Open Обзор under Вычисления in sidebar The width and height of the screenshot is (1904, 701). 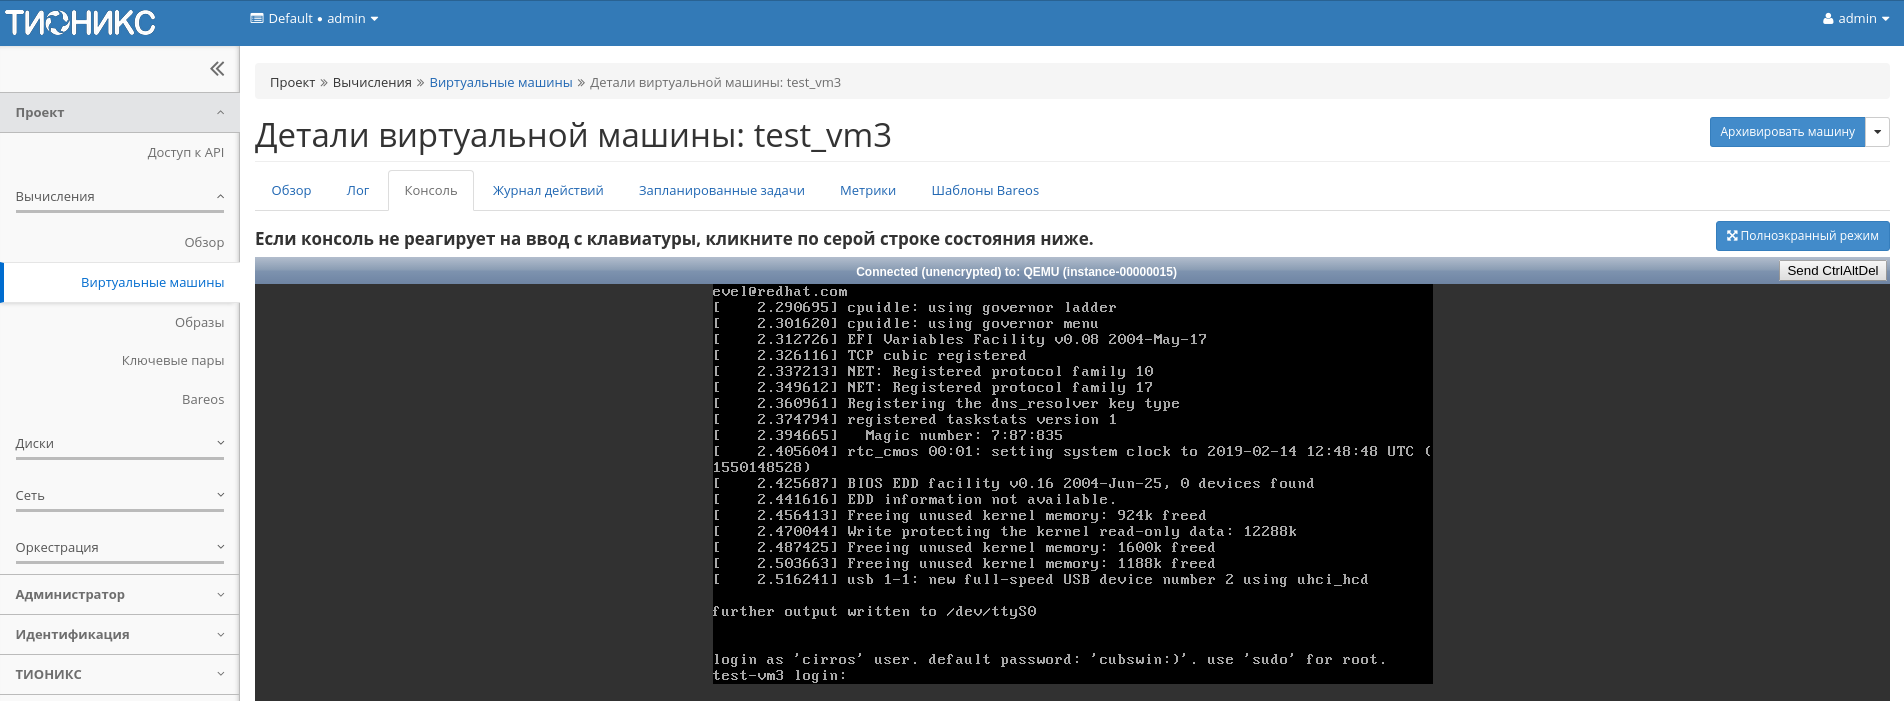204,242
